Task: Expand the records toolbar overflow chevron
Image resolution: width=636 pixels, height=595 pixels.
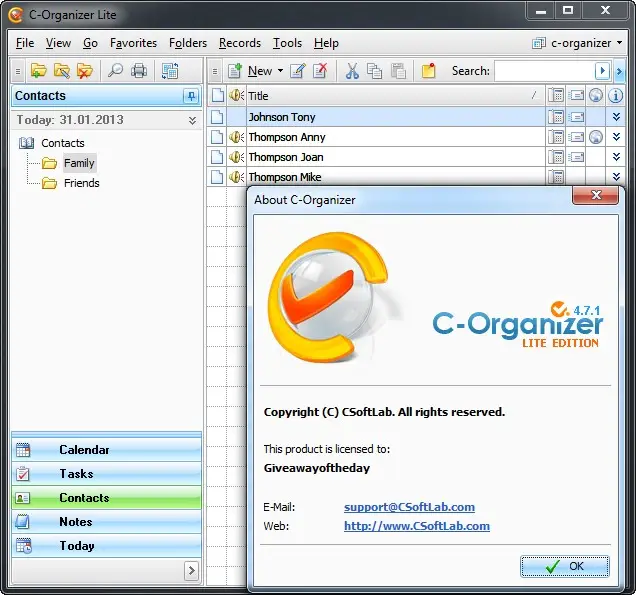Action: 619,71
